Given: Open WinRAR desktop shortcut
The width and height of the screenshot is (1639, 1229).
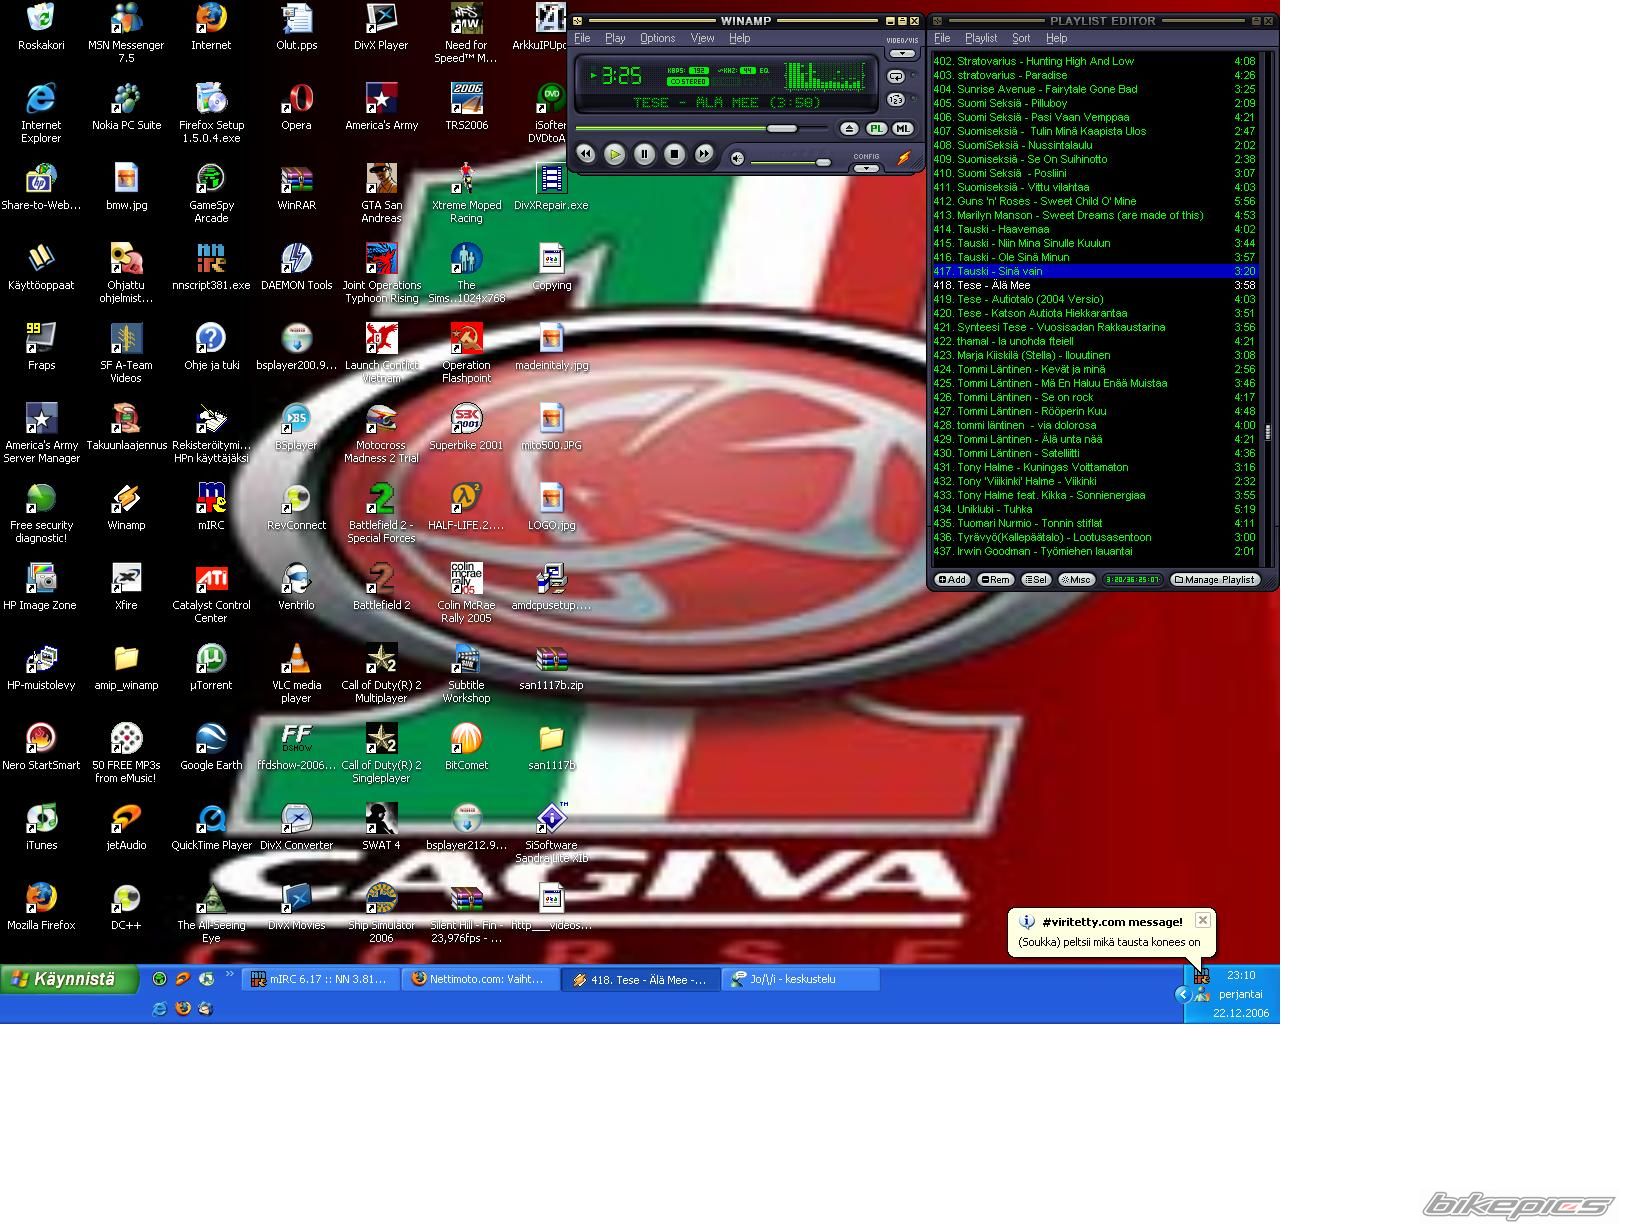Looking at the screenshot, I should (296, 186).
